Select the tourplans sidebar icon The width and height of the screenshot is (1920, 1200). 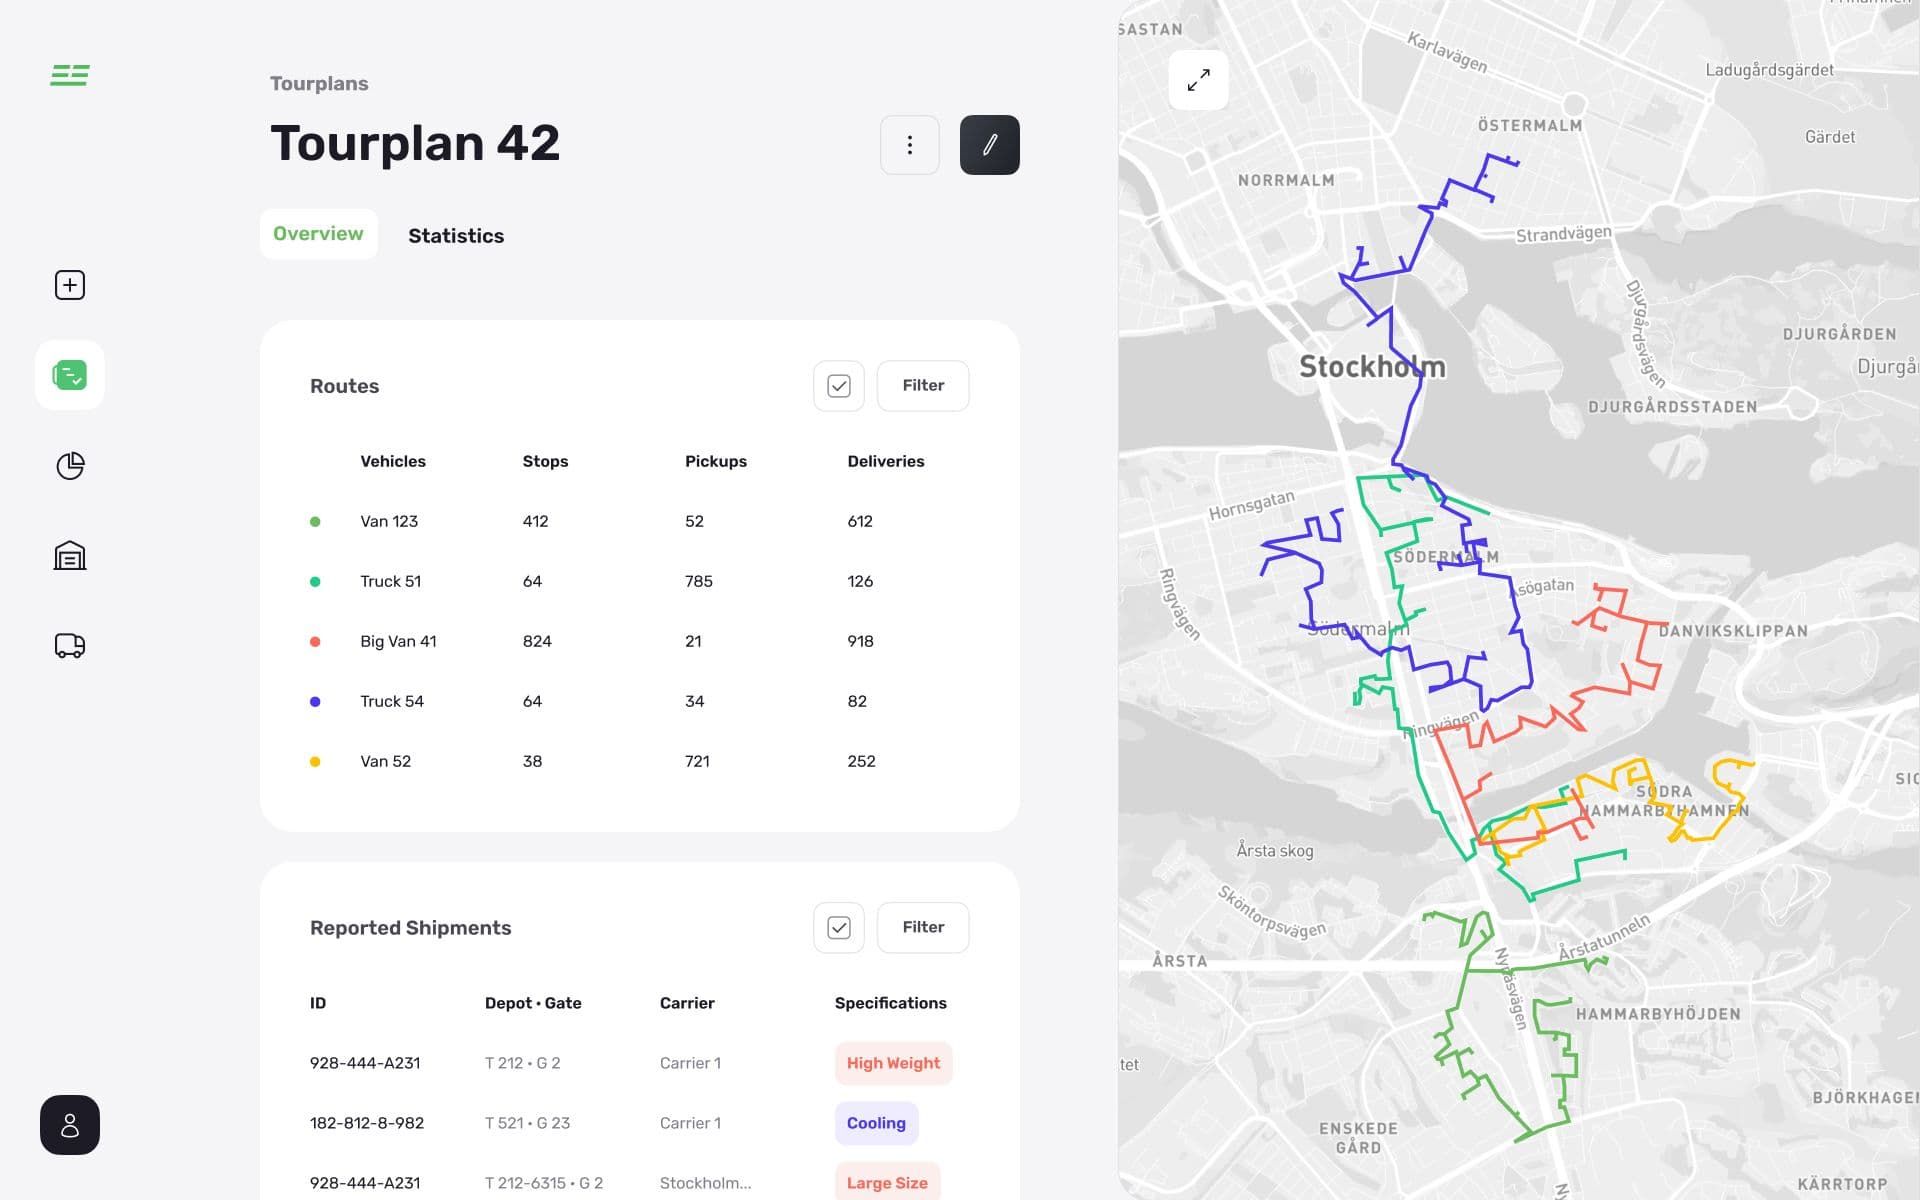point(70,375)
